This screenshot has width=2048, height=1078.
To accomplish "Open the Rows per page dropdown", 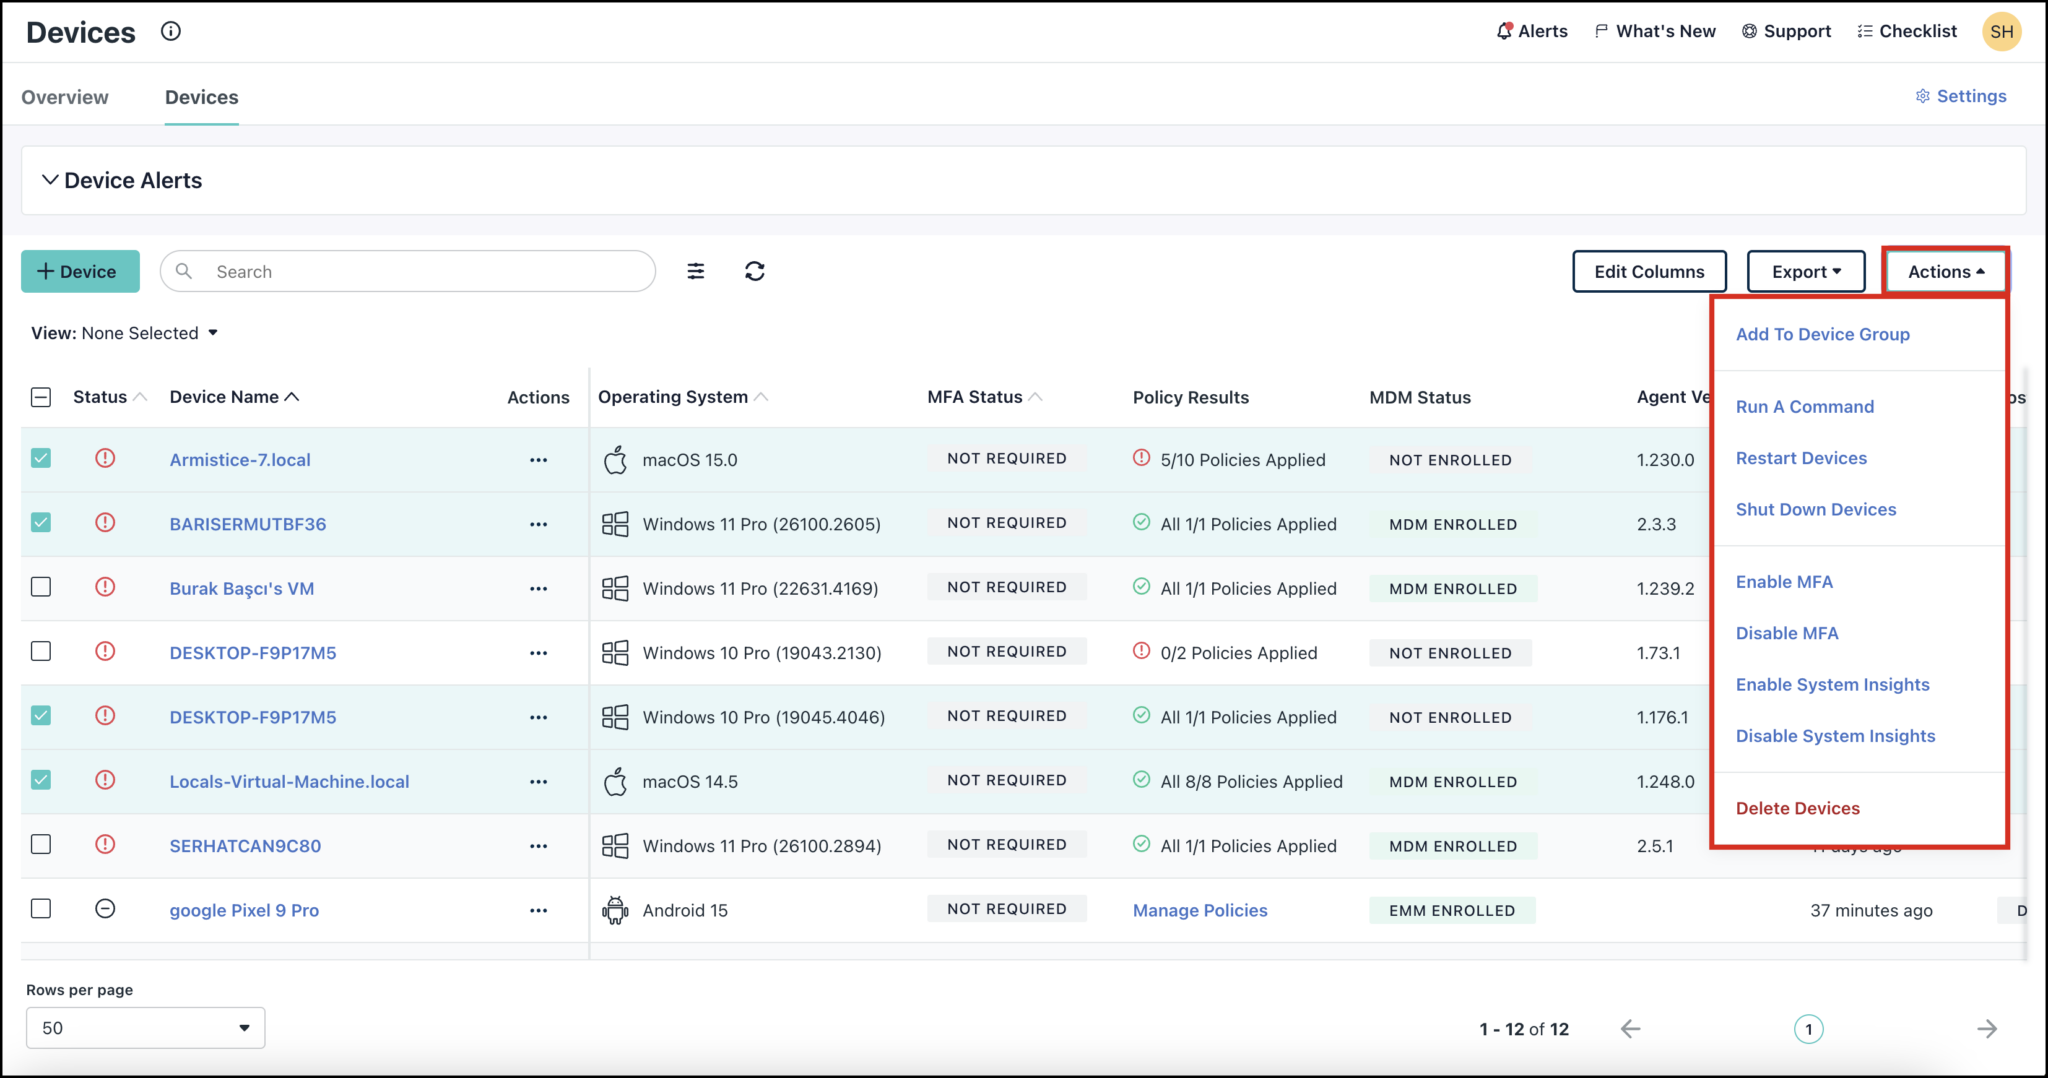I will pyautogui.click(x=144, y=1027).
